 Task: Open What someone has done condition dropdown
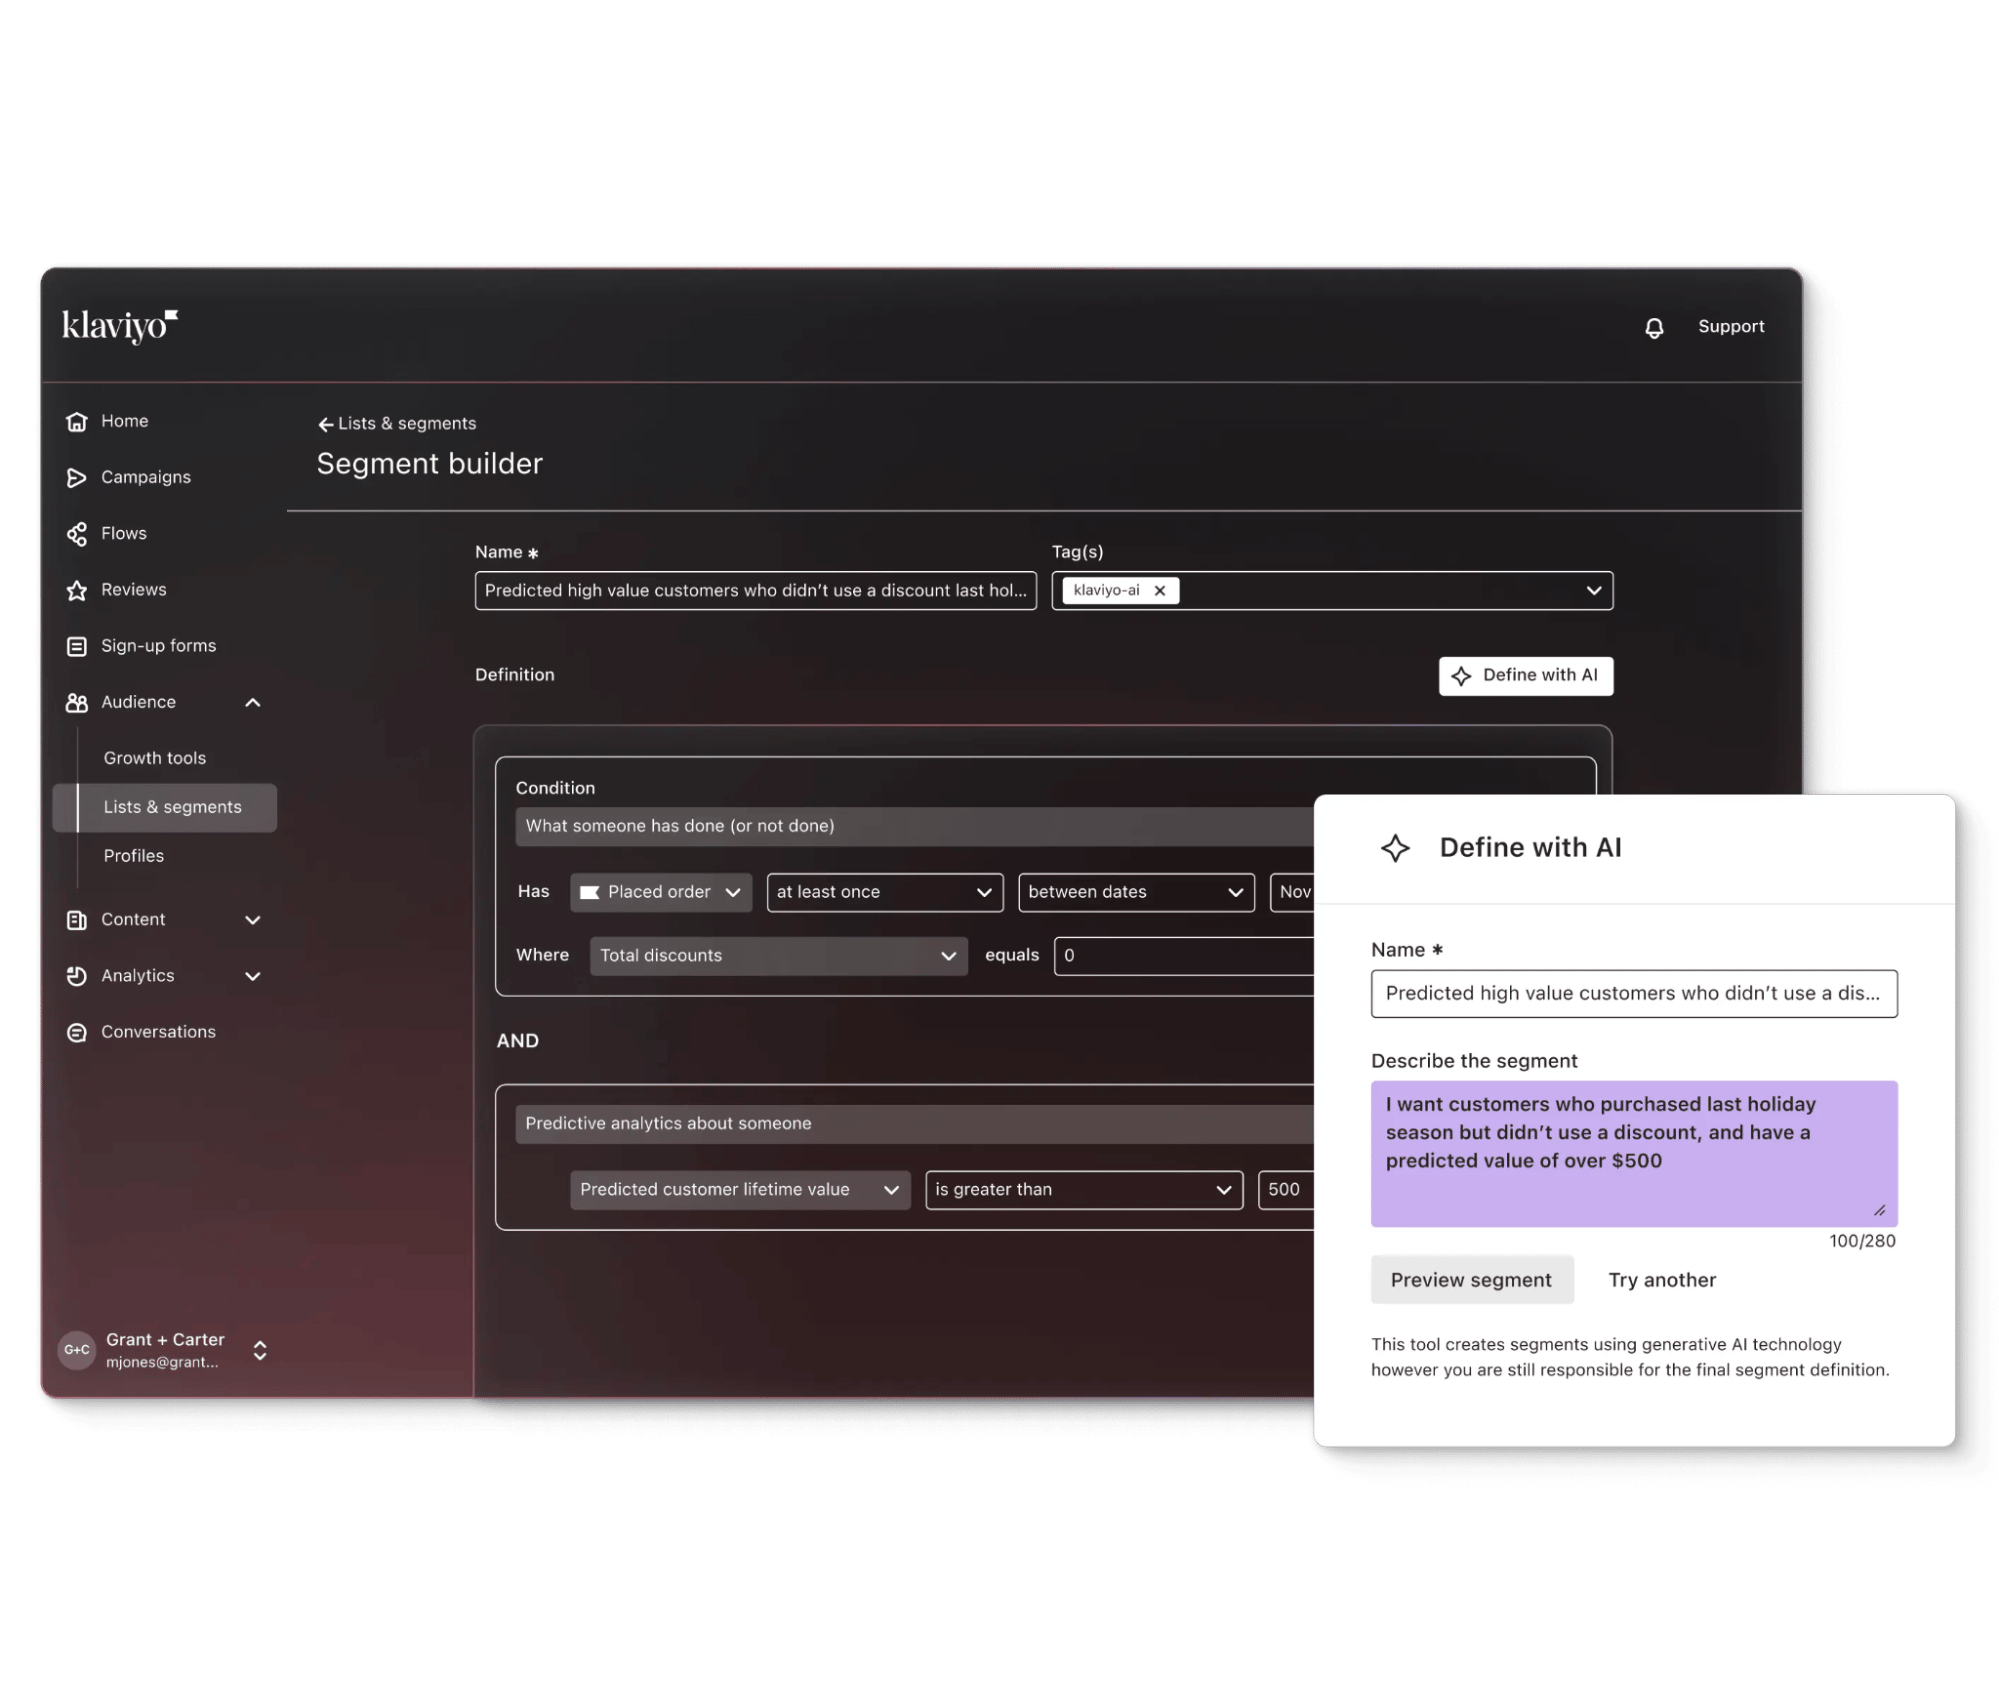click(x=914, y=826)
